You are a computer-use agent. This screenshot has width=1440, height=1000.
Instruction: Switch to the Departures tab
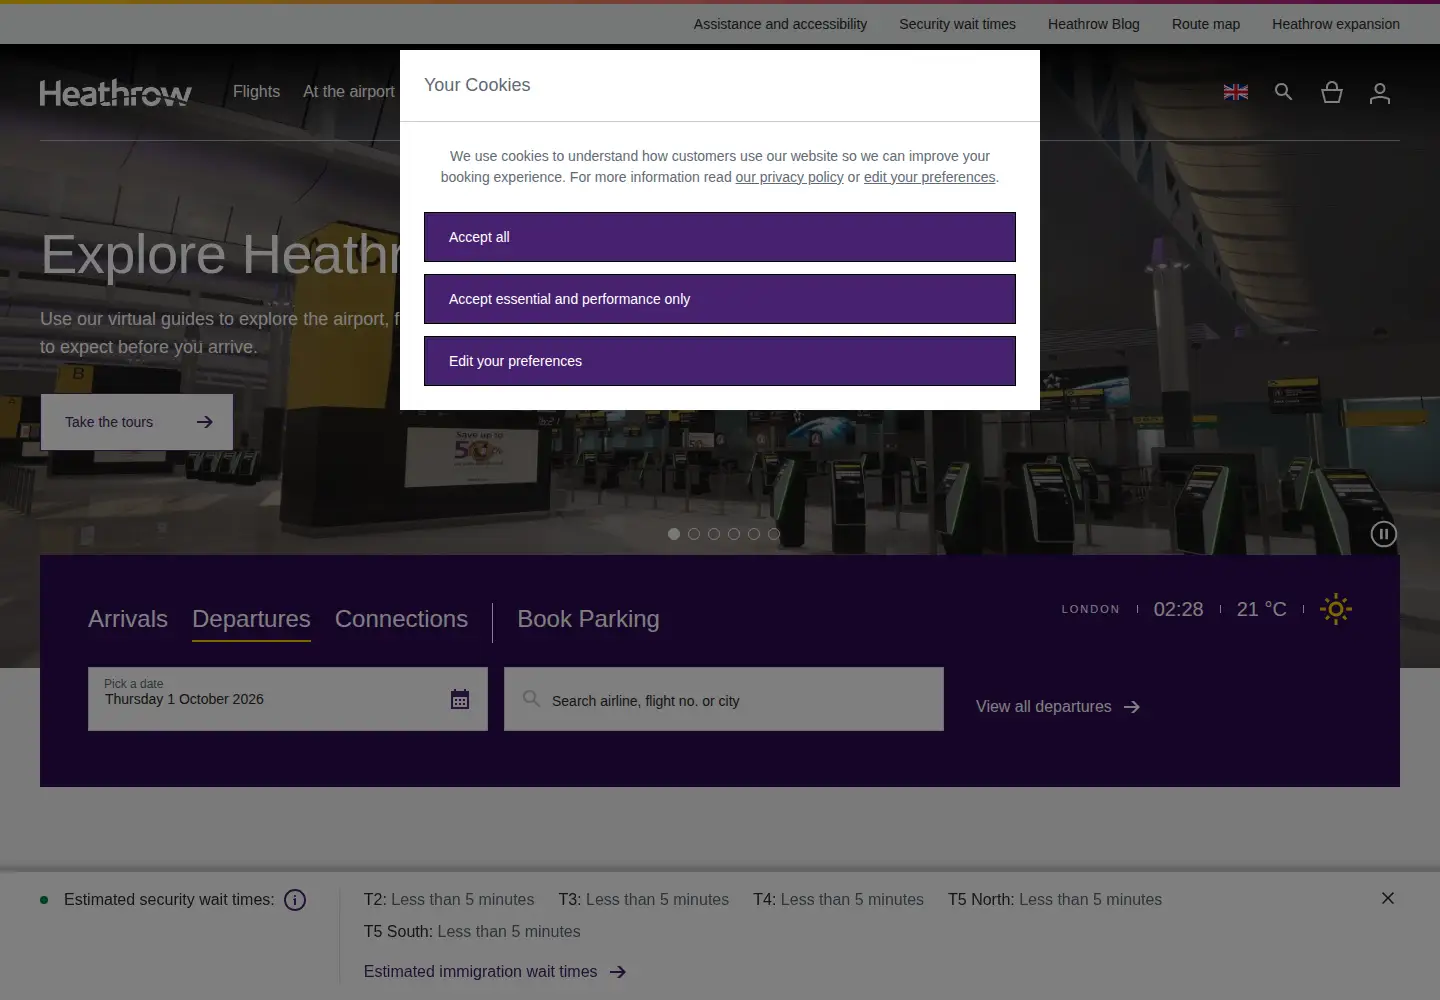[251, 619]
